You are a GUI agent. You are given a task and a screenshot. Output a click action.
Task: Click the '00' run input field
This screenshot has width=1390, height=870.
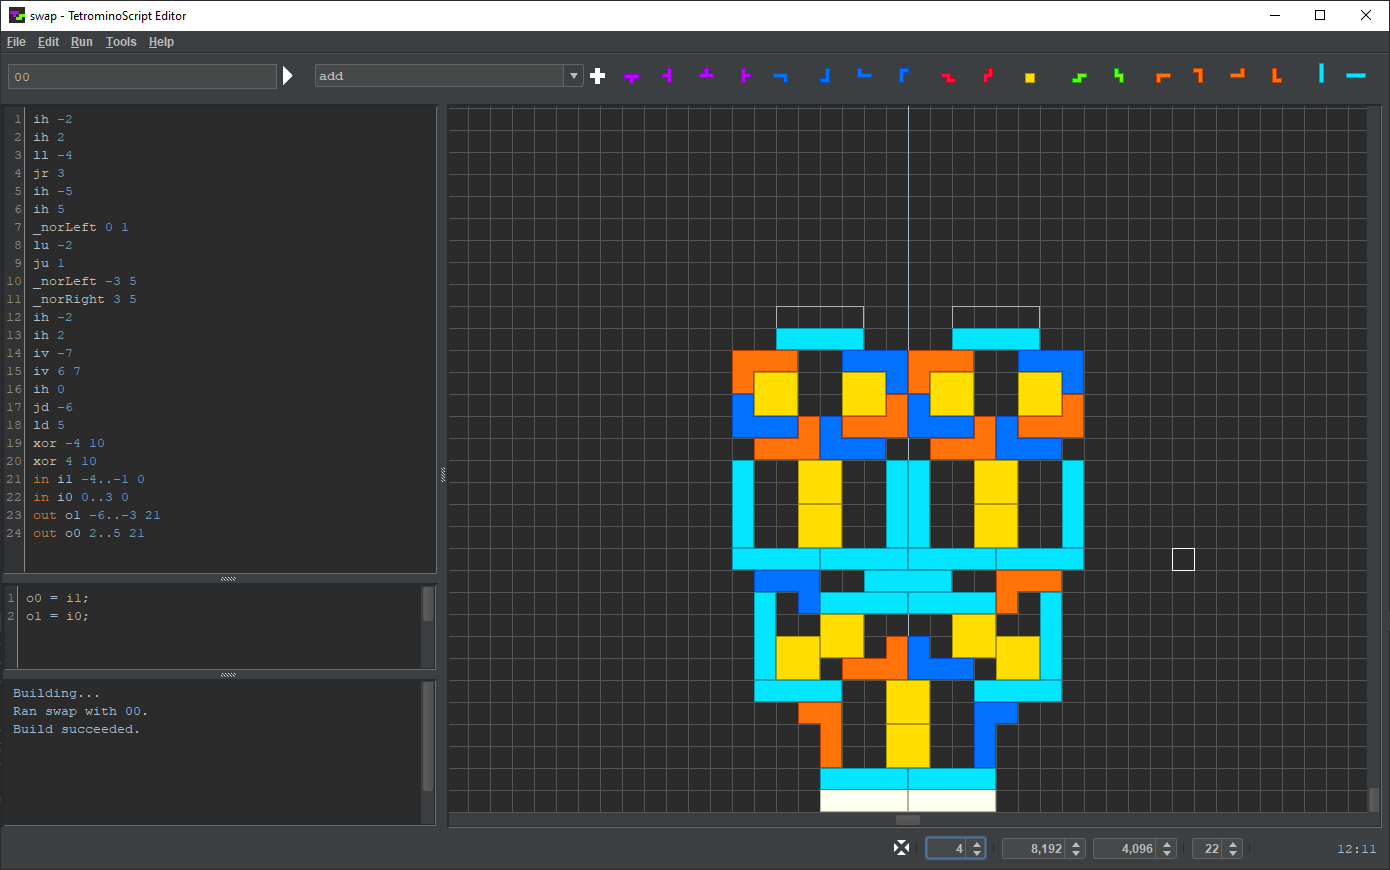[142, 77]
